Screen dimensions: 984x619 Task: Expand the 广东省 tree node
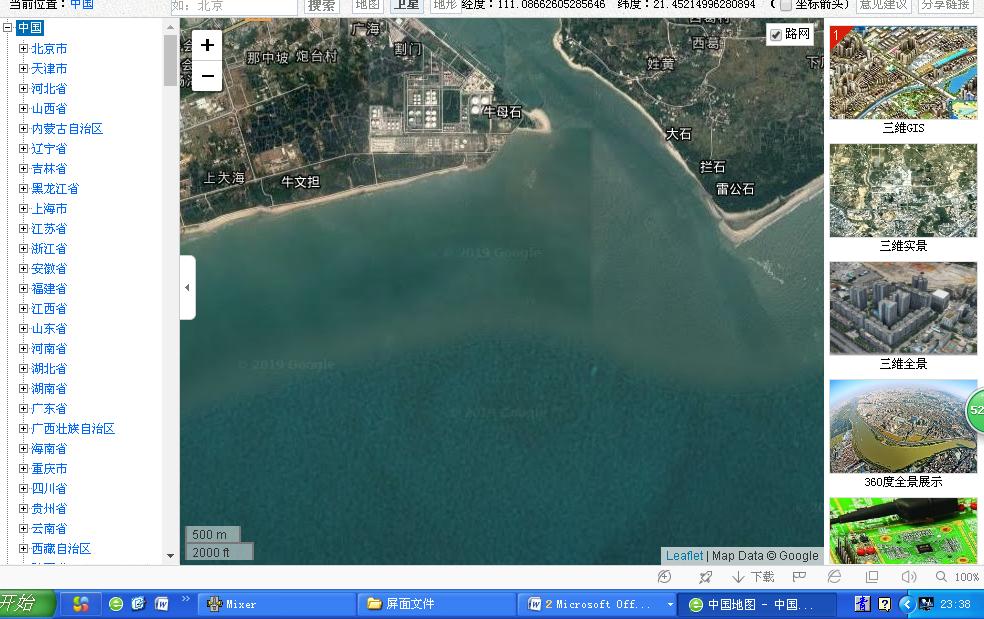pyautogui.click(x=23, y=408)
